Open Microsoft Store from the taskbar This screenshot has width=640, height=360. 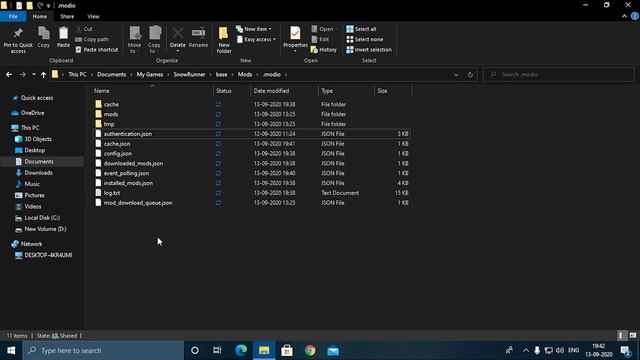287,350
